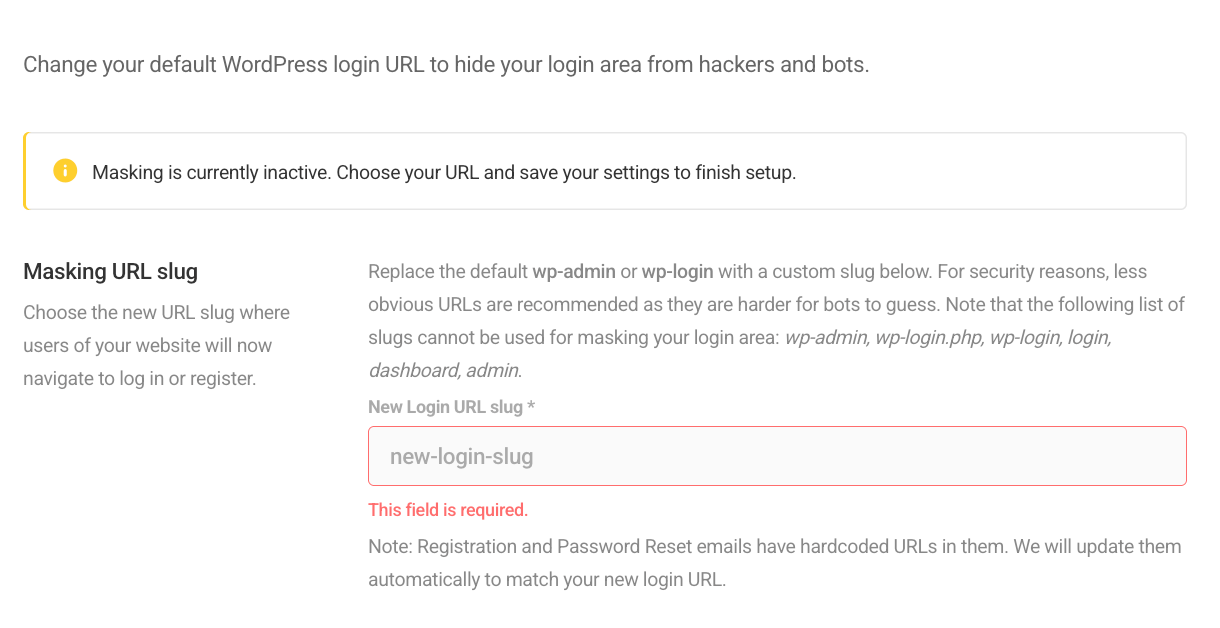Click the asterisk next to New Login URL slug
This screenshot has height=628, width=1220.
click(531, 406)
